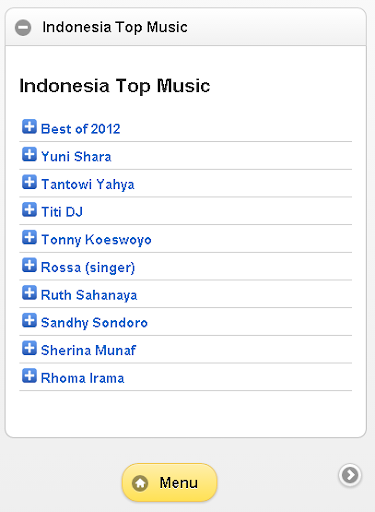Open the Rossa (singer) link
This screenshot has width=375, height=512.
(x=88, y=268)
